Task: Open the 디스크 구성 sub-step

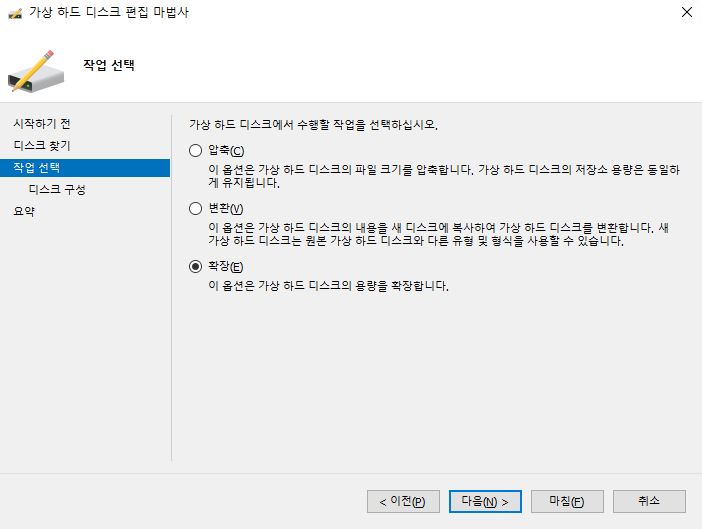Action: (57, 189)
